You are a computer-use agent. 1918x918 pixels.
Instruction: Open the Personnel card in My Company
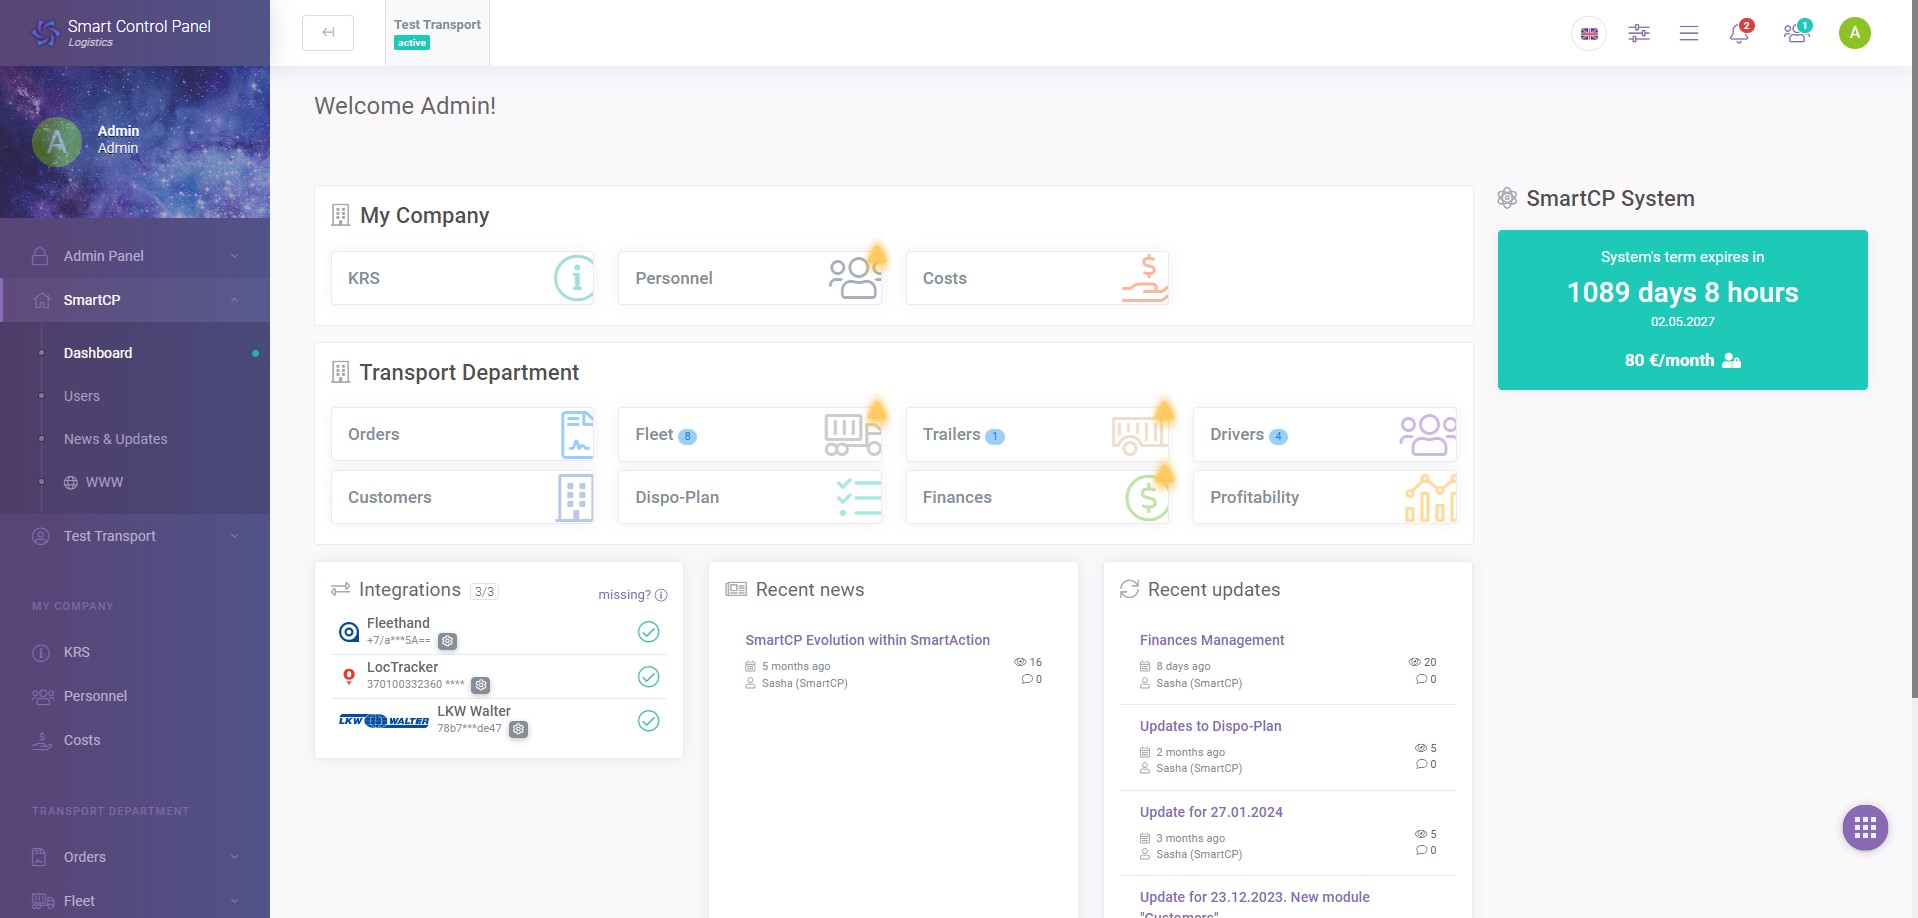coord(749,278)
